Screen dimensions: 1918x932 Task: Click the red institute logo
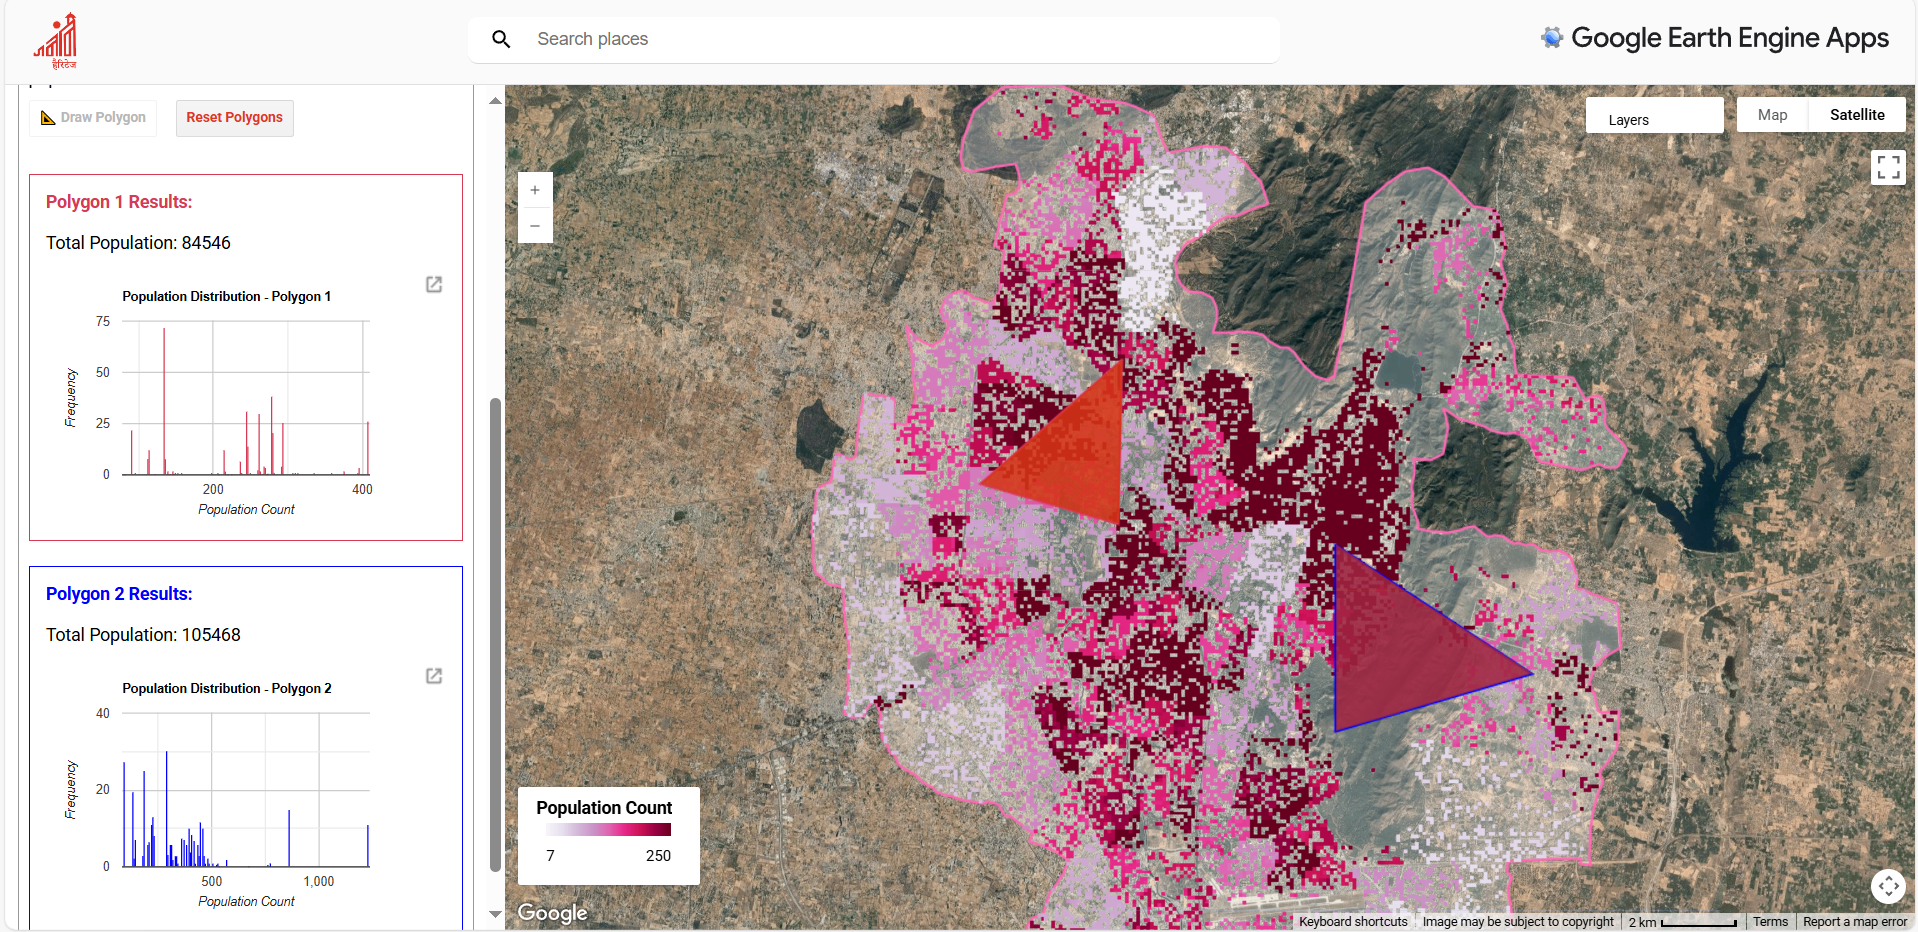click(x=56, y=41)
